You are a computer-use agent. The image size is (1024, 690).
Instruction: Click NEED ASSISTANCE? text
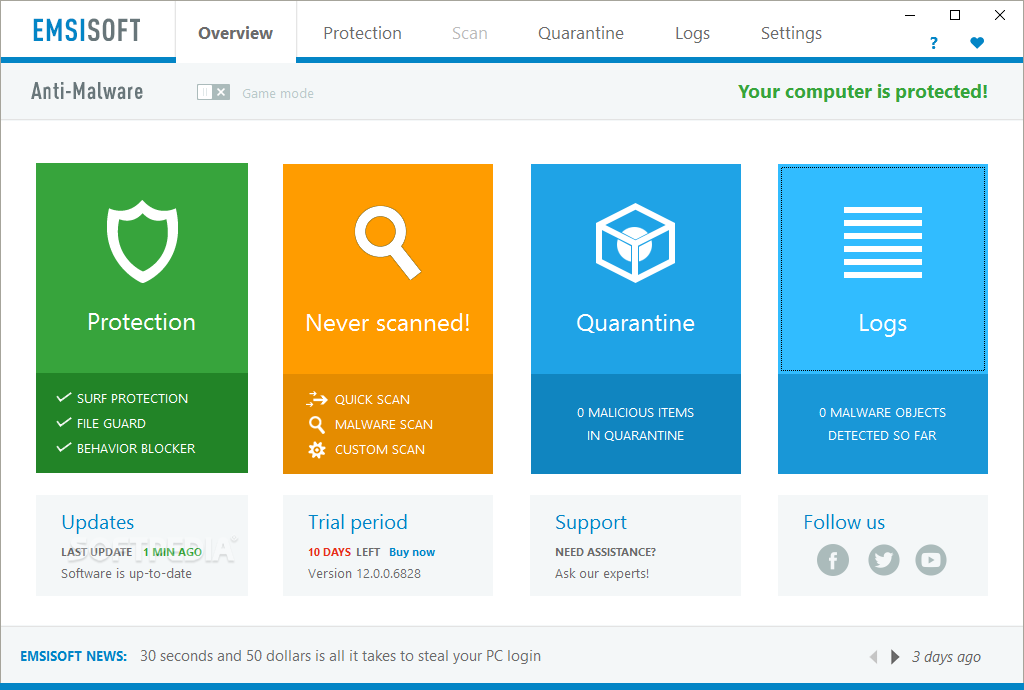point(605,552)
